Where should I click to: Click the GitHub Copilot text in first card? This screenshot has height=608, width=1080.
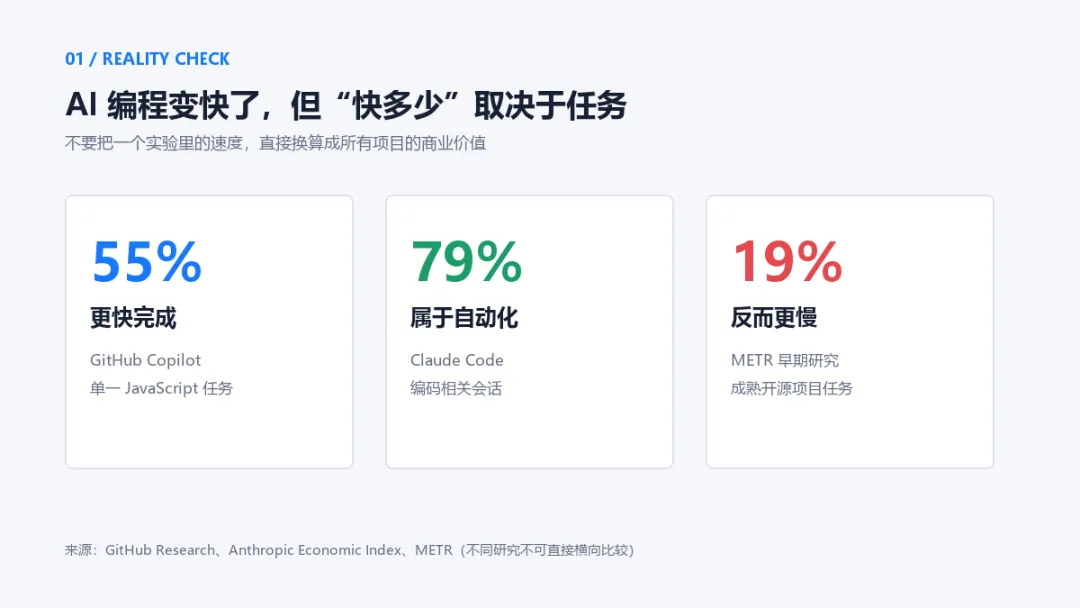pos(145,360)
